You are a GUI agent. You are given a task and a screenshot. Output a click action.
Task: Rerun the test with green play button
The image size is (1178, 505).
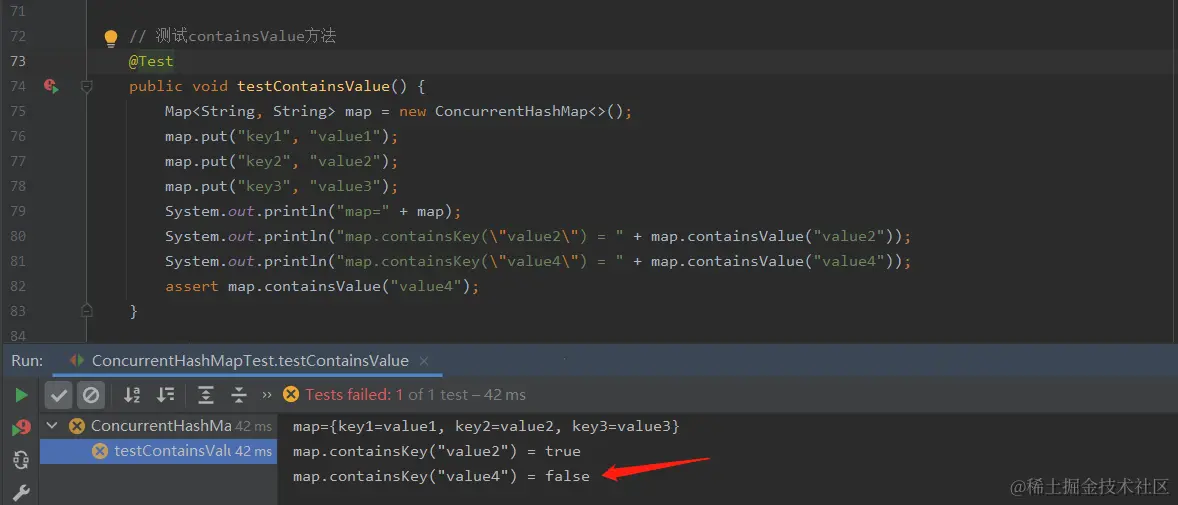click(21, 395)
